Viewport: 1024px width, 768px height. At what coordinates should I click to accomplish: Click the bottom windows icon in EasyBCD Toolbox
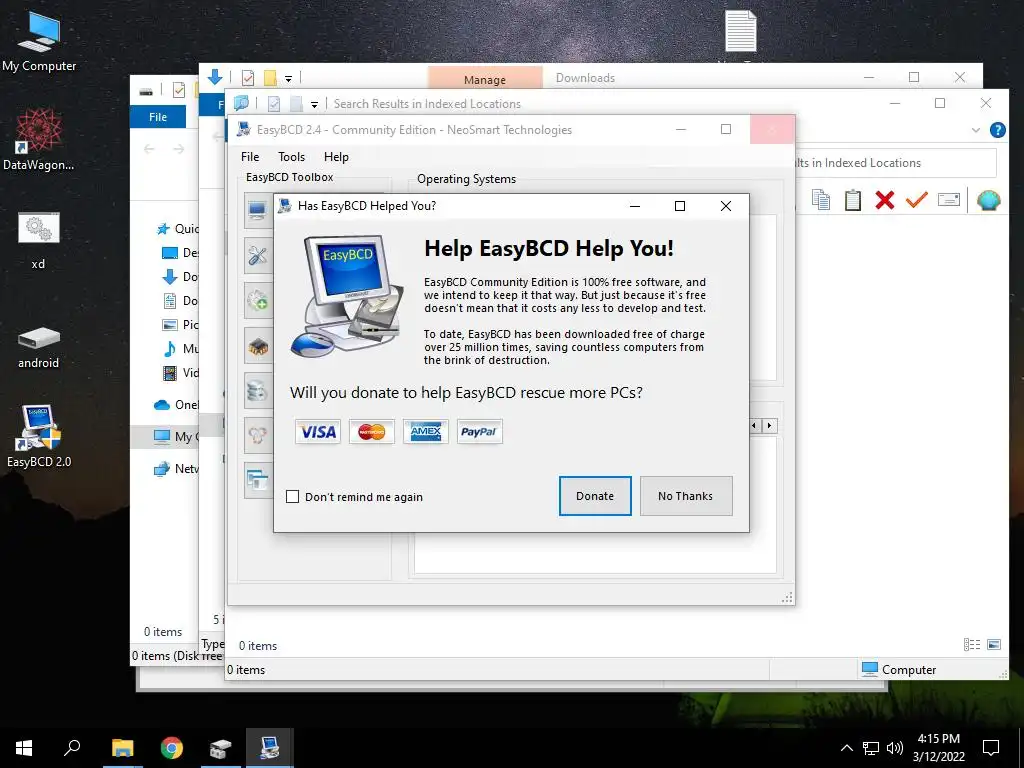[257, 481]
